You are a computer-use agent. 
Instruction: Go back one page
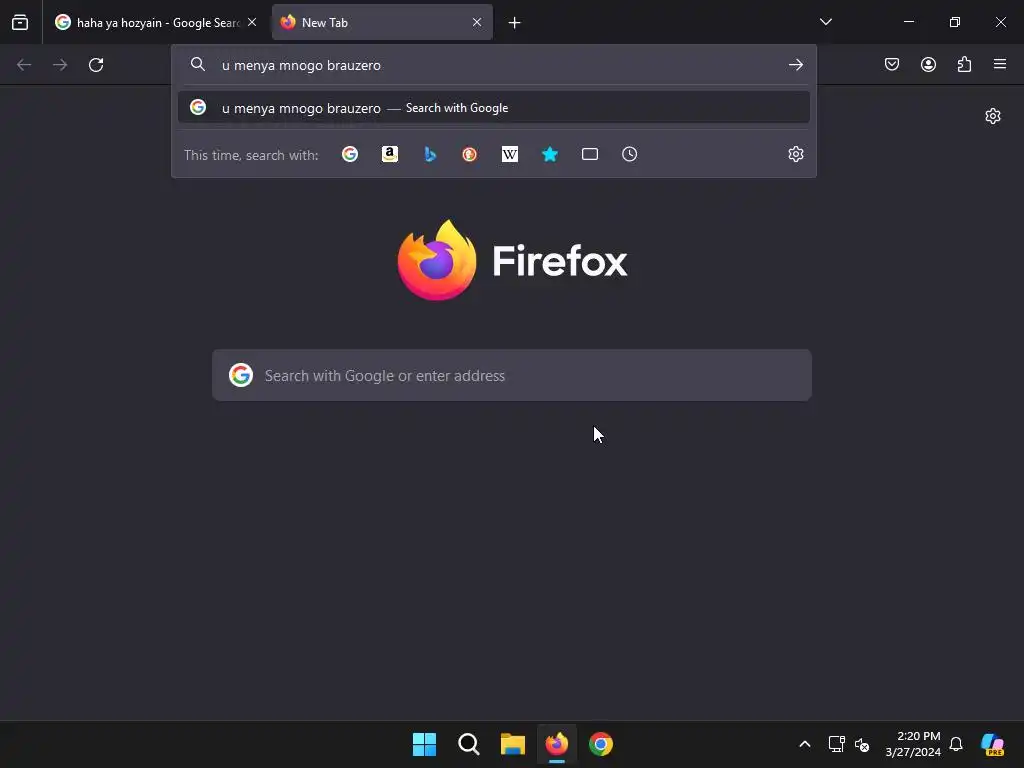click(x=24, y=65)
